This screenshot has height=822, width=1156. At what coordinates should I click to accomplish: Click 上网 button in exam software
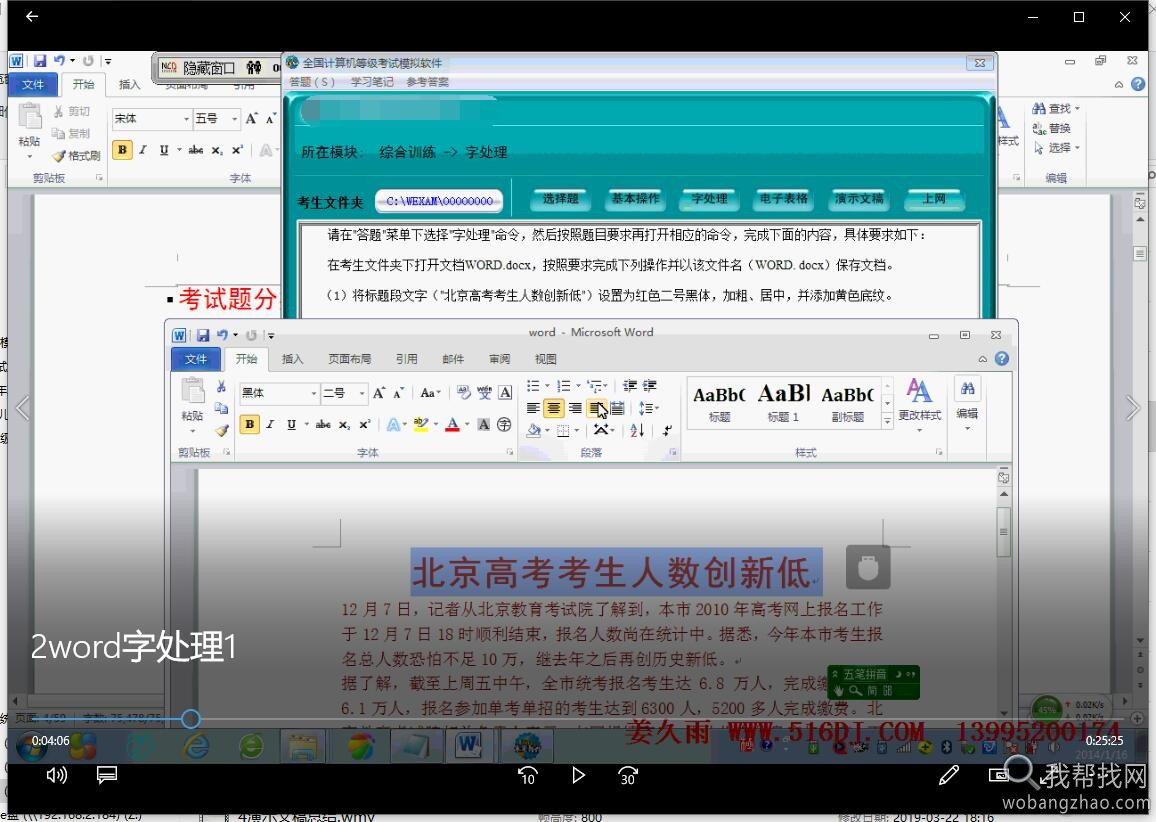click(x=934, y=199)
